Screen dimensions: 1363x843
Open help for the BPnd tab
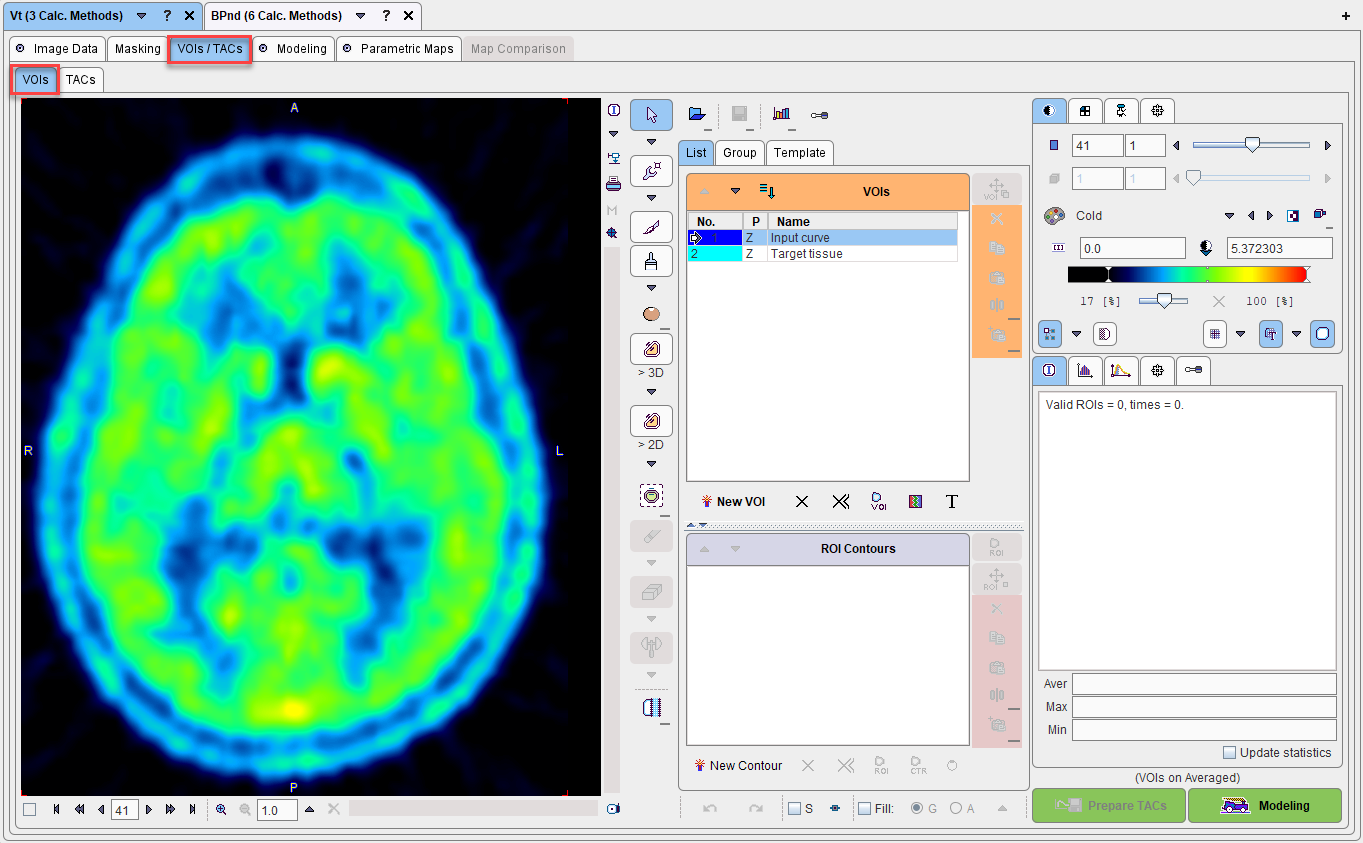coord(386,16)
